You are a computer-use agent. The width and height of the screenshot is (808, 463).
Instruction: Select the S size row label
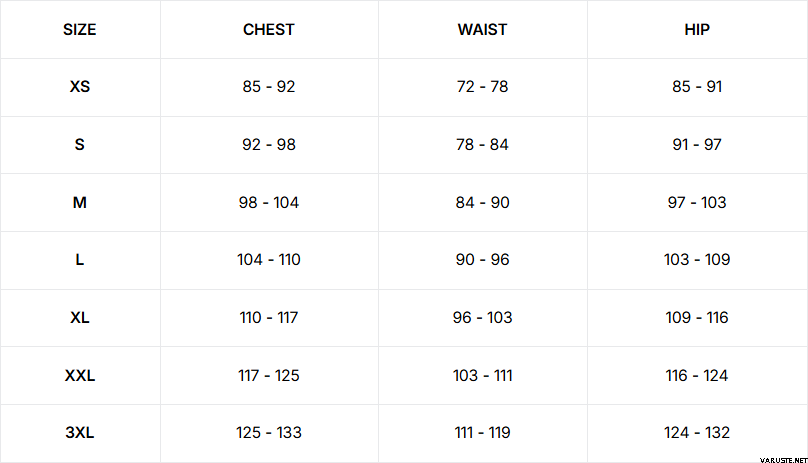click(x=80, y=145)
